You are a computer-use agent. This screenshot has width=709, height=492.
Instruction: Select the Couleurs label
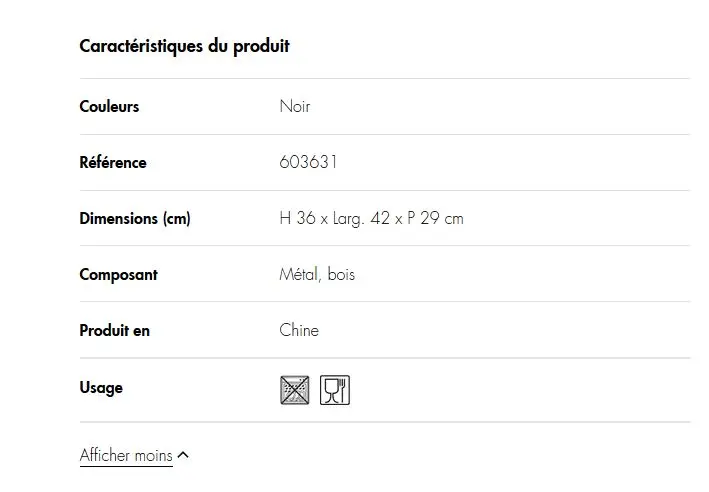[109, 107]
